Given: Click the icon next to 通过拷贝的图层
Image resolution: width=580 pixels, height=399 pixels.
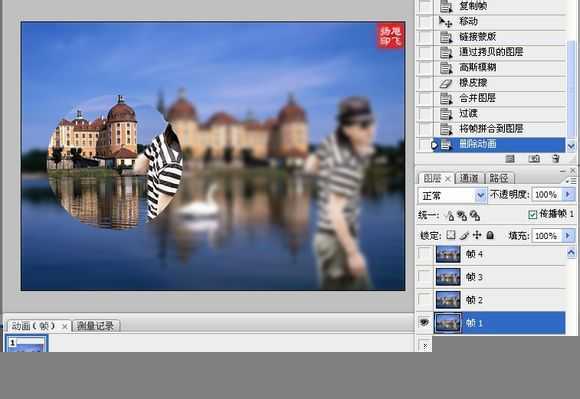Looking at the screenshot, I should 446,52.
